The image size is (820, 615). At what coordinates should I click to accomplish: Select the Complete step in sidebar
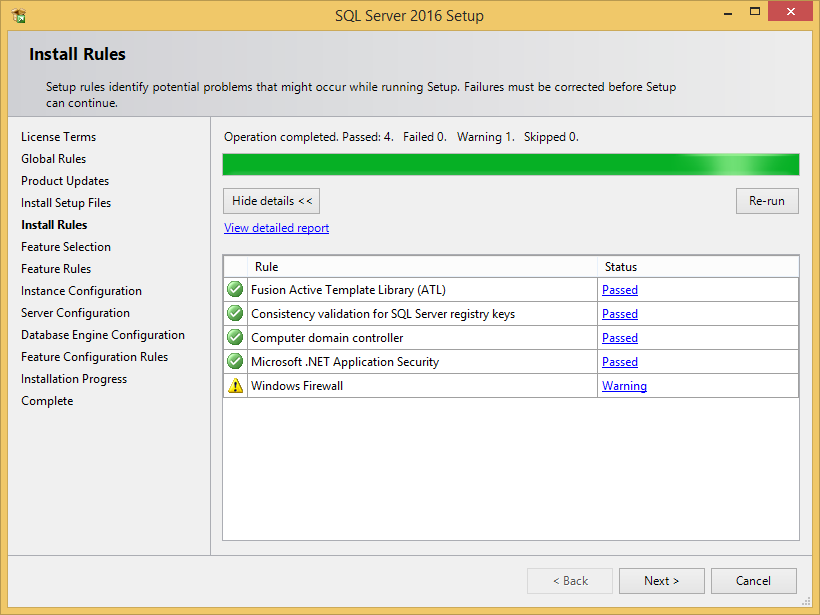tap(47, 401)
